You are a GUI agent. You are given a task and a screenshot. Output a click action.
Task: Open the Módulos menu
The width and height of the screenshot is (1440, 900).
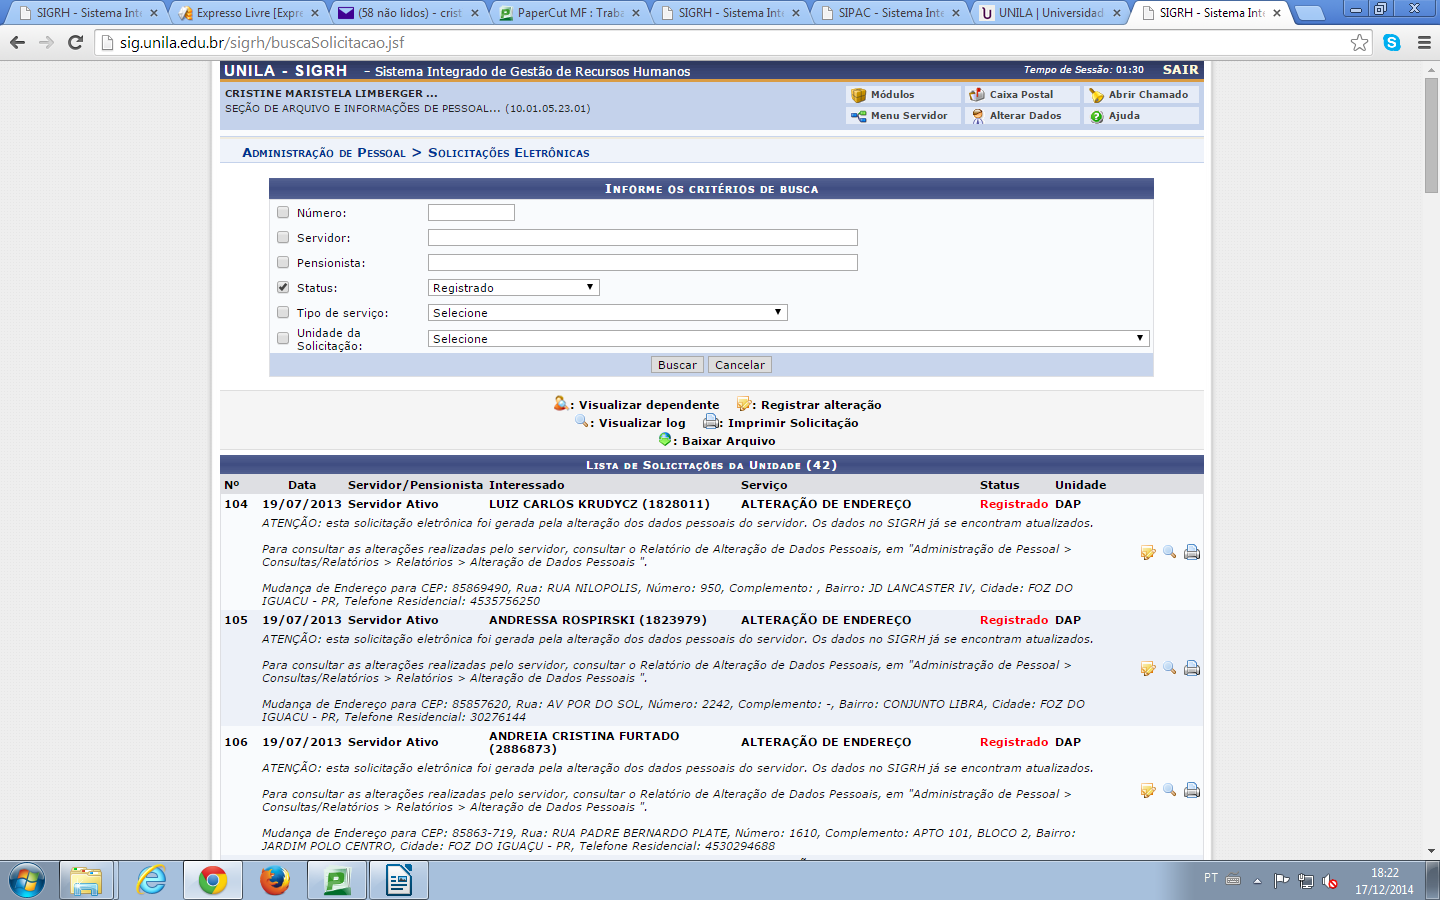(904, 95)
